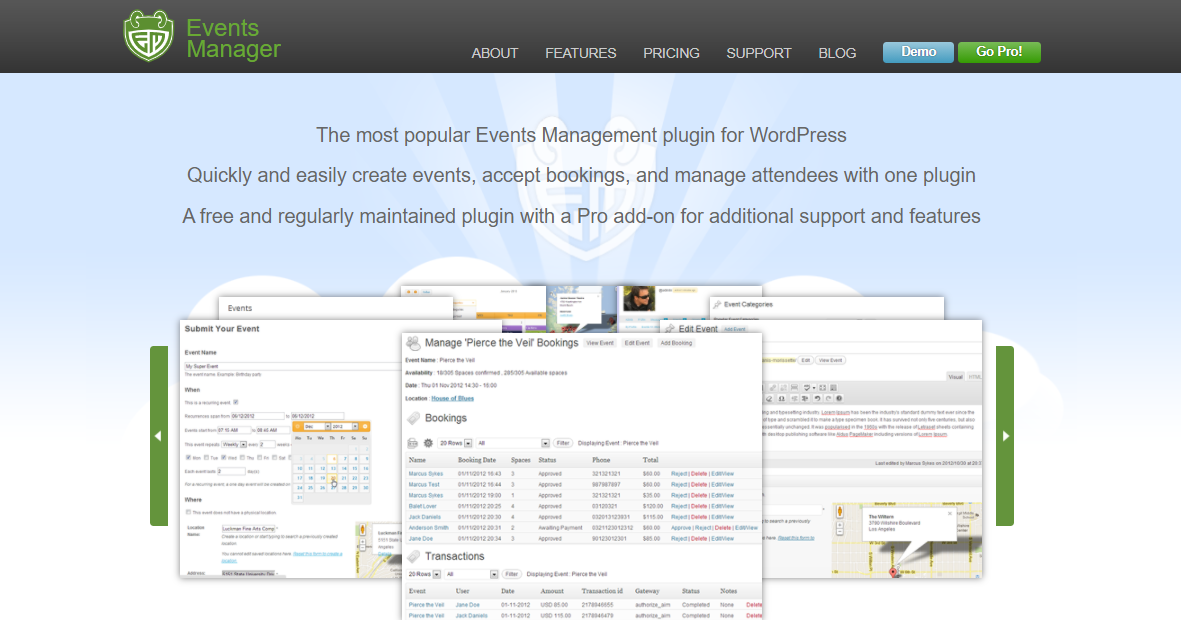Advance carousel with right arrow

click(1005, 436)
